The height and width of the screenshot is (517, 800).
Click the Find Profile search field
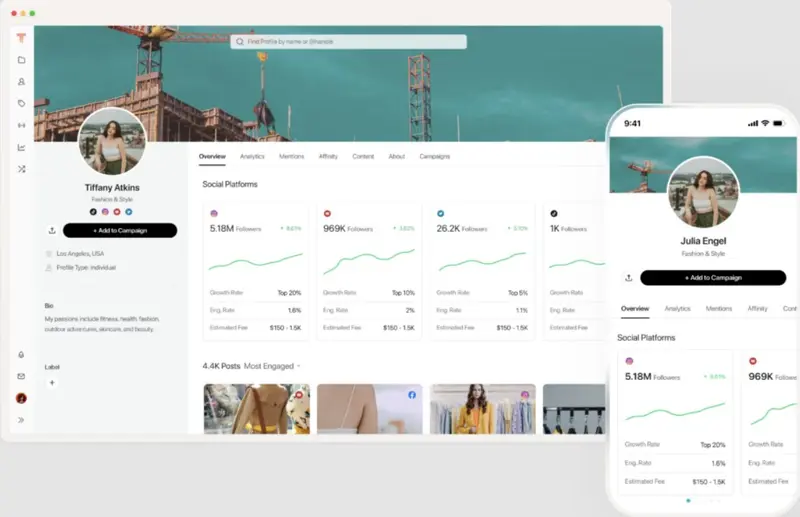[x=348, y=42]
